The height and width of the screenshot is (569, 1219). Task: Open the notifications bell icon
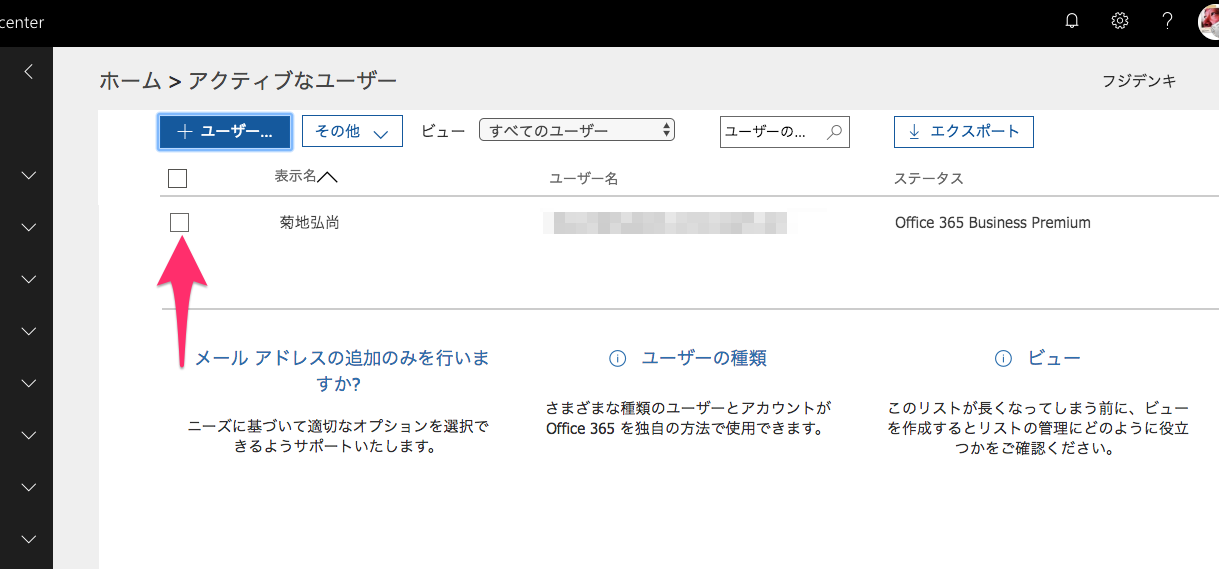click(x=1072, y=20)
